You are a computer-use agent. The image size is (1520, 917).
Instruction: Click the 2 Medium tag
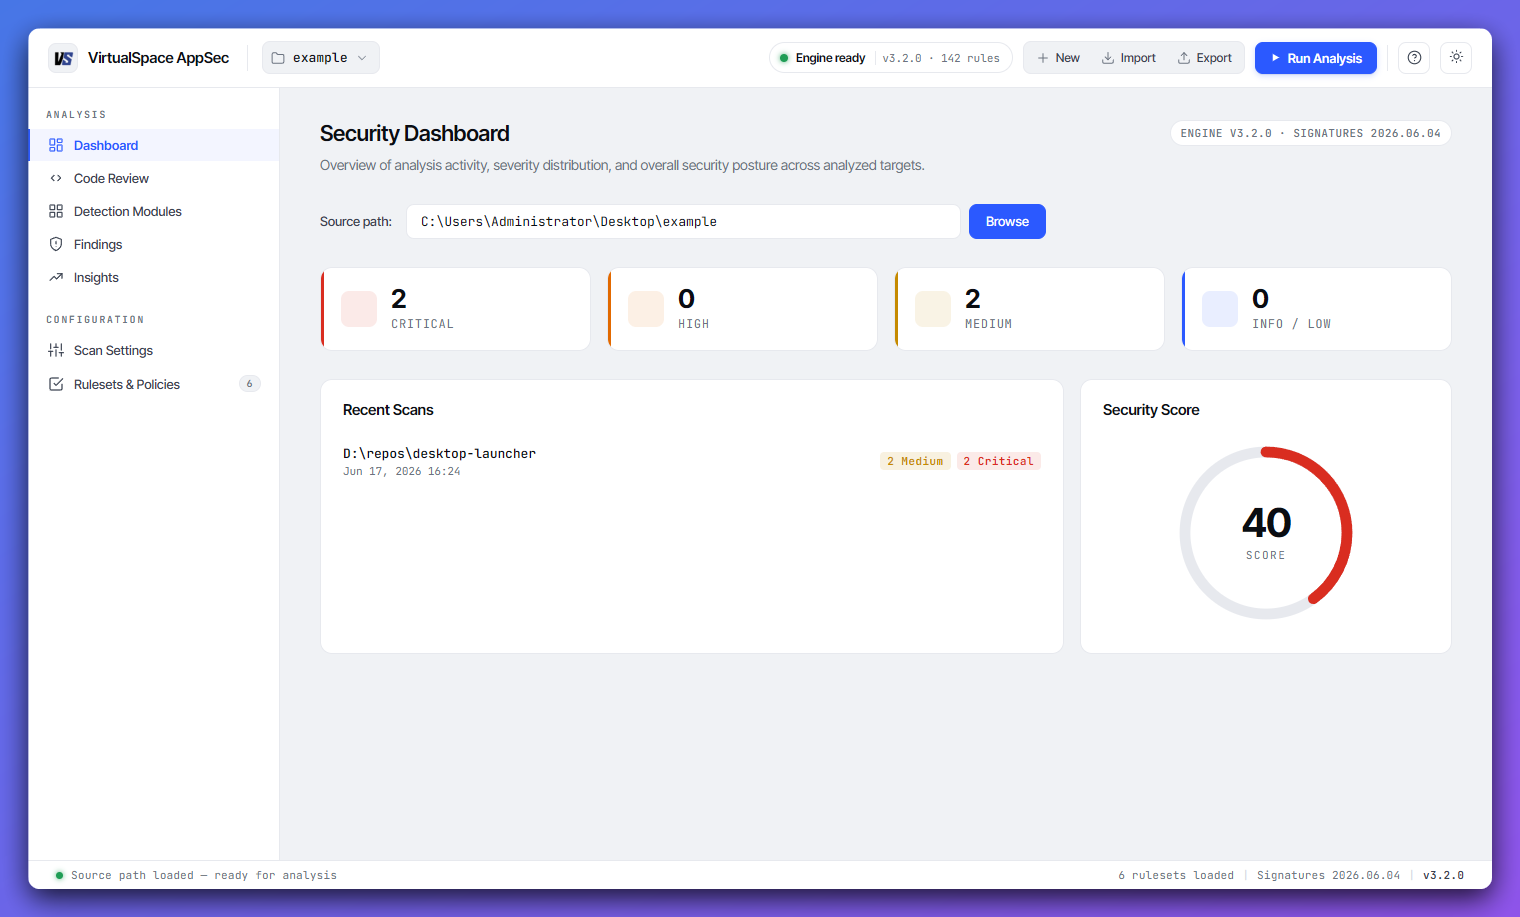(915, 461)
